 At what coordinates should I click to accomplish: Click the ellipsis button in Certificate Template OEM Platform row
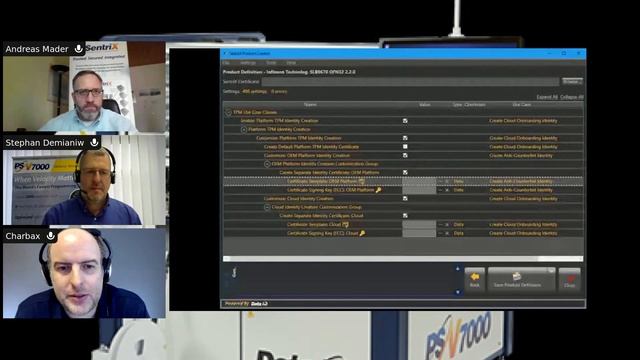(x=440, y=181)
